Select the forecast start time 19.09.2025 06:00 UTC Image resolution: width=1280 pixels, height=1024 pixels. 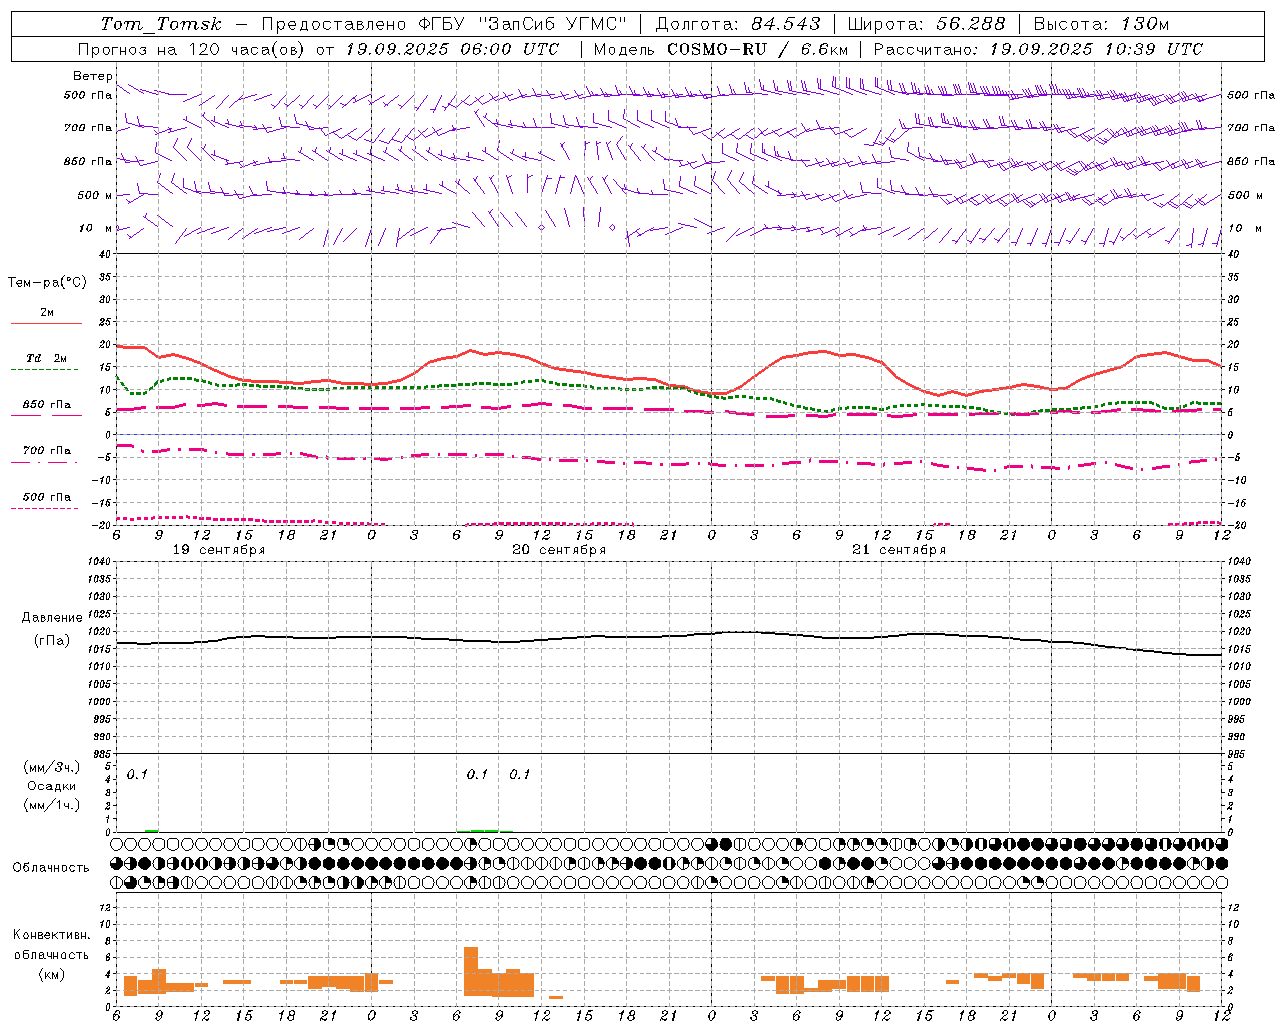pos(452,49)
